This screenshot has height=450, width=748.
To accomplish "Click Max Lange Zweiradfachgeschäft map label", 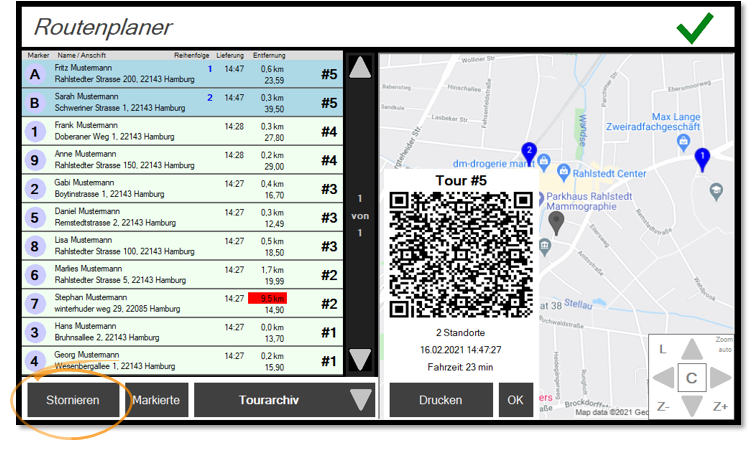I will coord(653,122).
